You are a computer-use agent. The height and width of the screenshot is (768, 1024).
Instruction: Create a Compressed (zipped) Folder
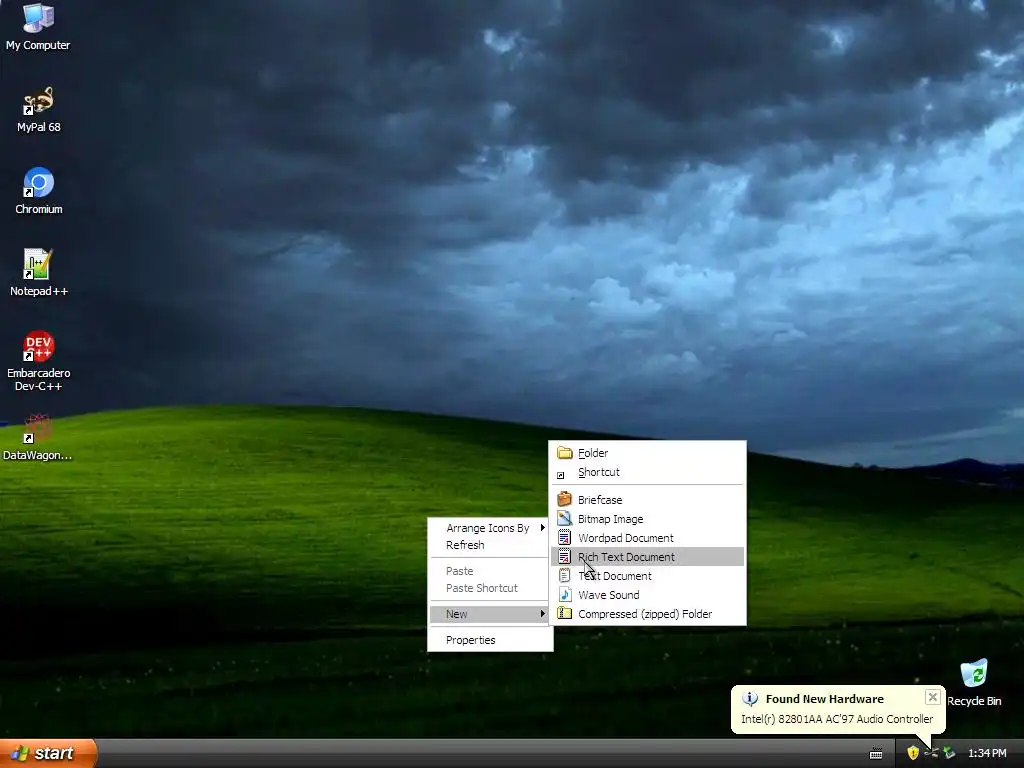point(647,613)
